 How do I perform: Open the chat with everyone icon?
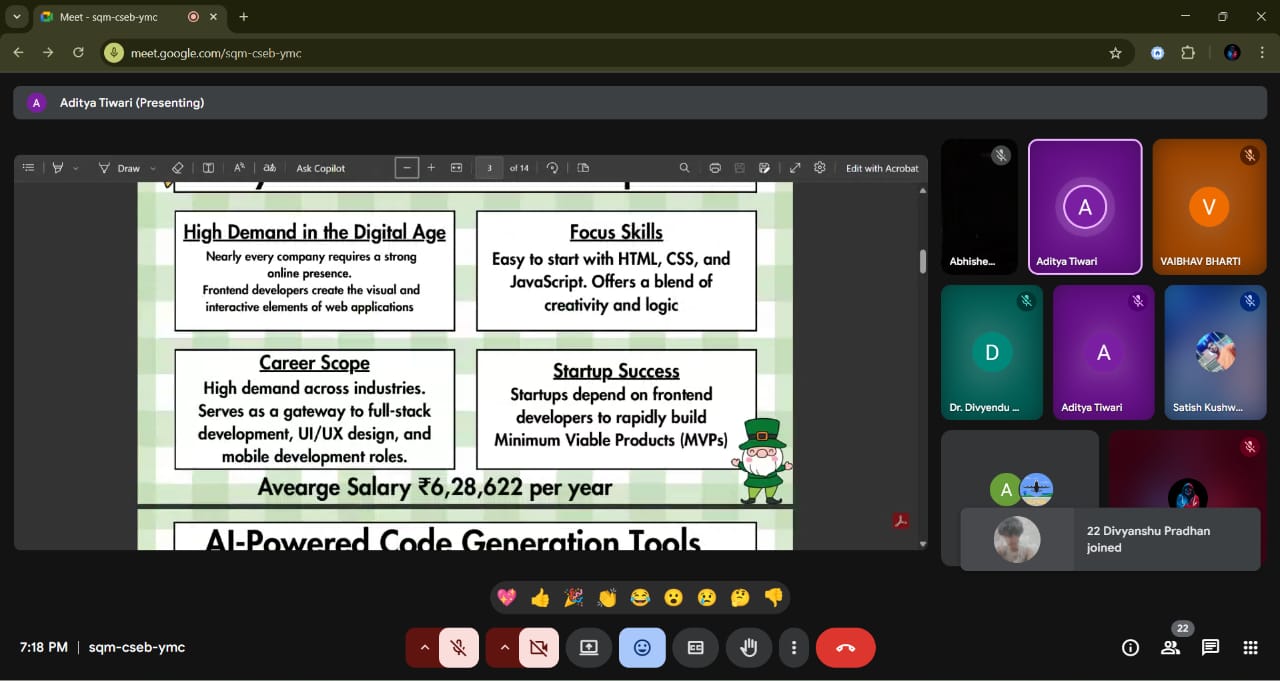pos(1210,648)
